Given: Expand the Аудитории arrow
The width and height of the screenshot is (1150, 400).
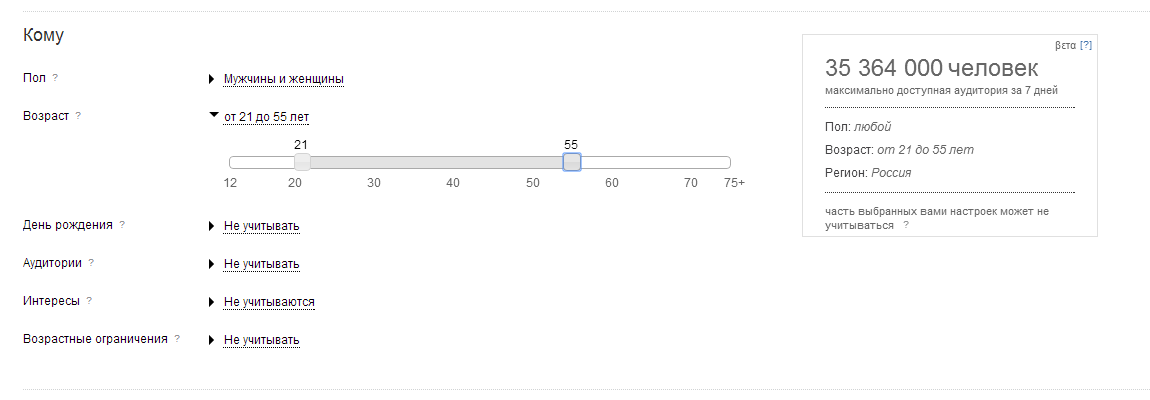Looking at the screenshot, I should [x=212, y=263].
